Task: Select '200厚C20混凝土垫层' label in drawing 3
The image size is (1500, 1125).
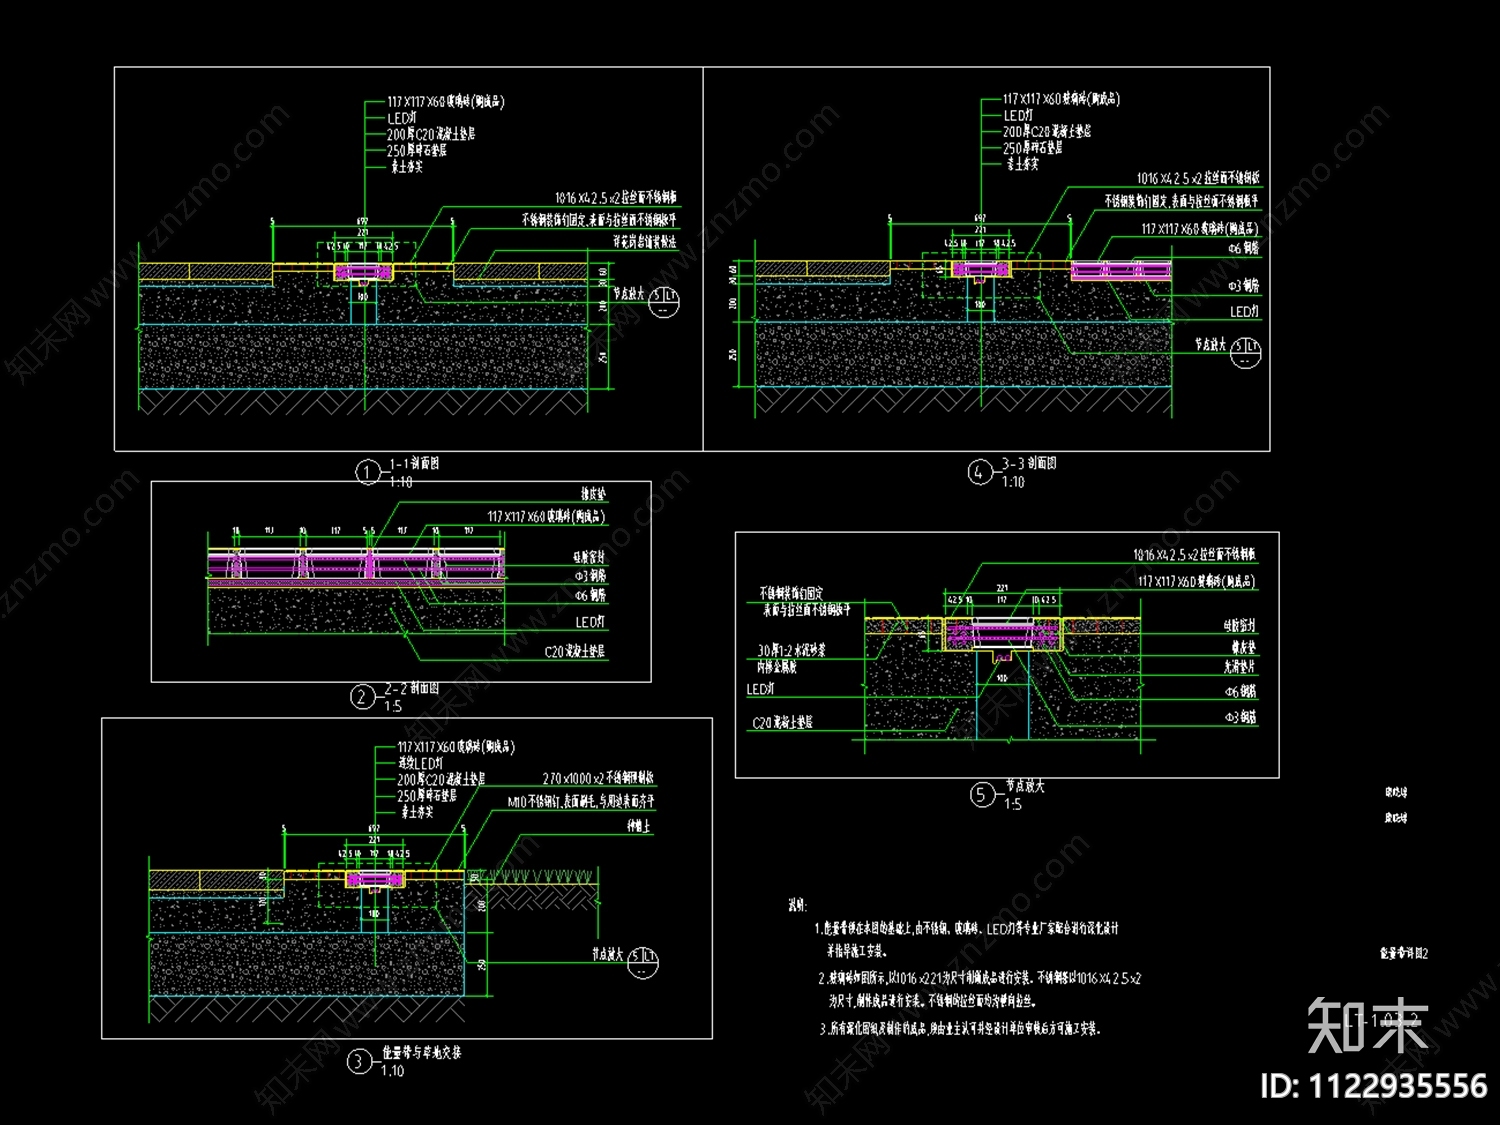Action: point(441,780)
